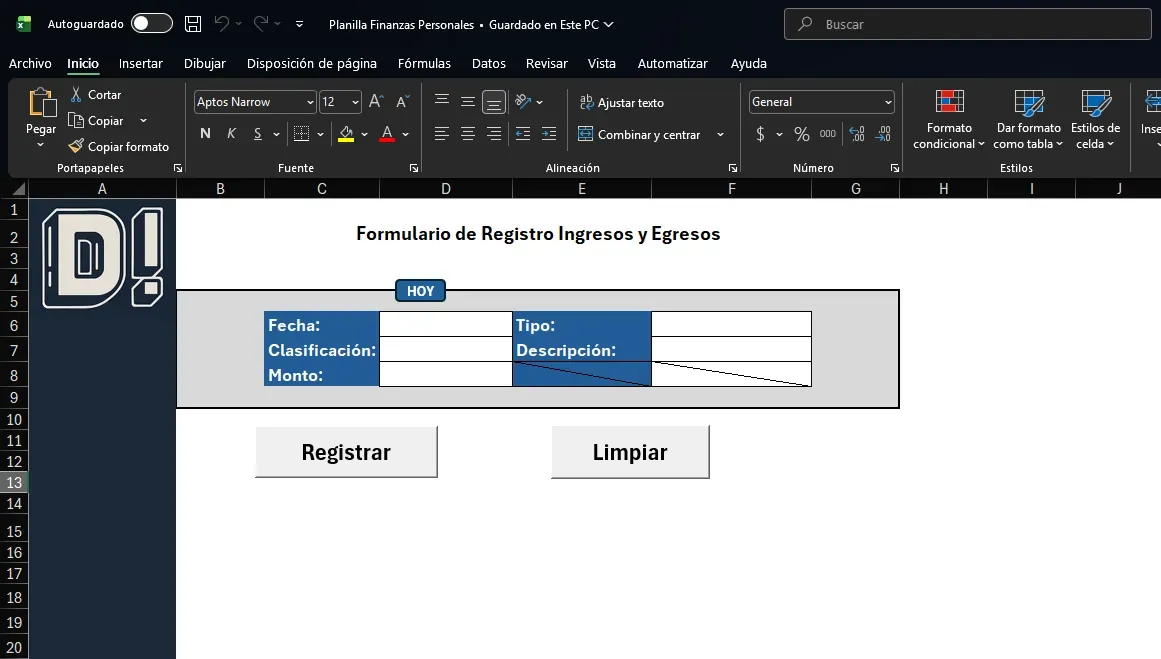Click the Registrar button
This screenshot has height=659, width=1161.
pyautogui.click(x=347, y=452)
